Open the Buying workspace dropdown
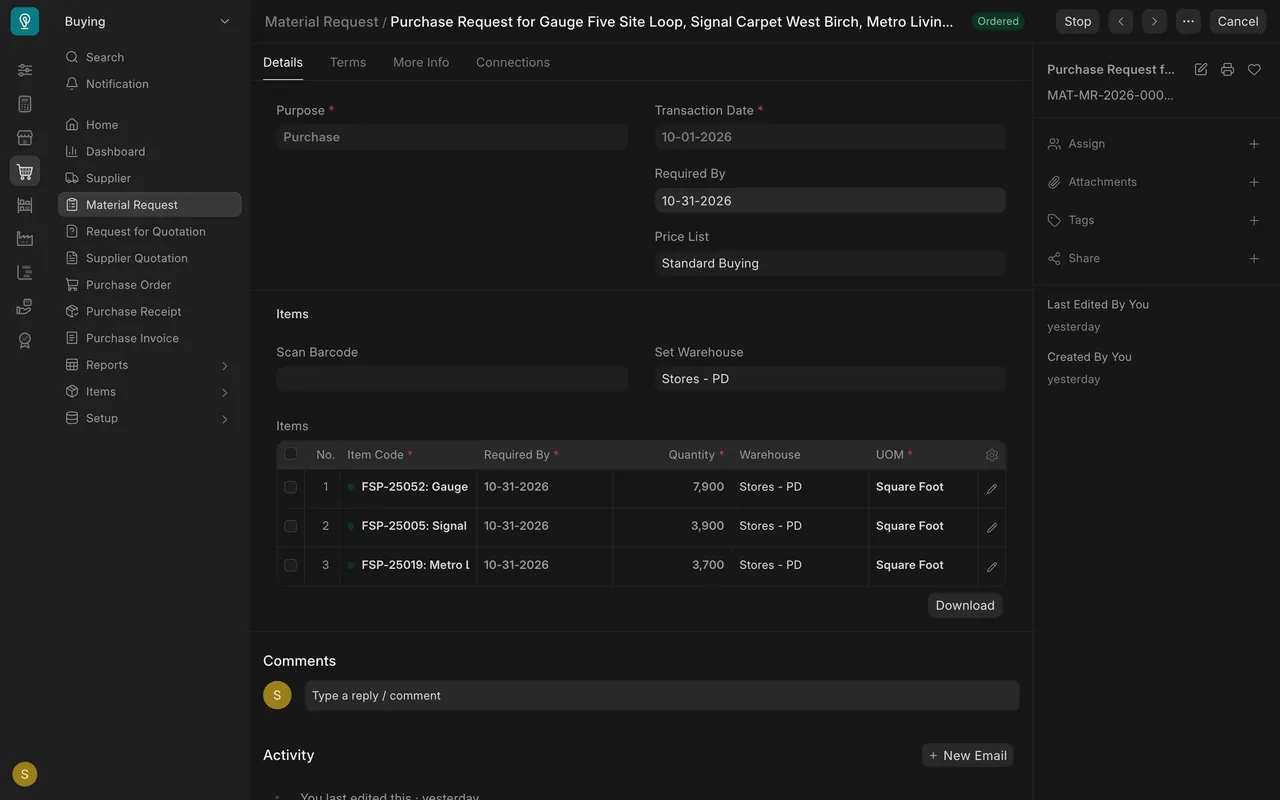The height and width of the screenshot is (800, 1280). click(x=148, y=21)
